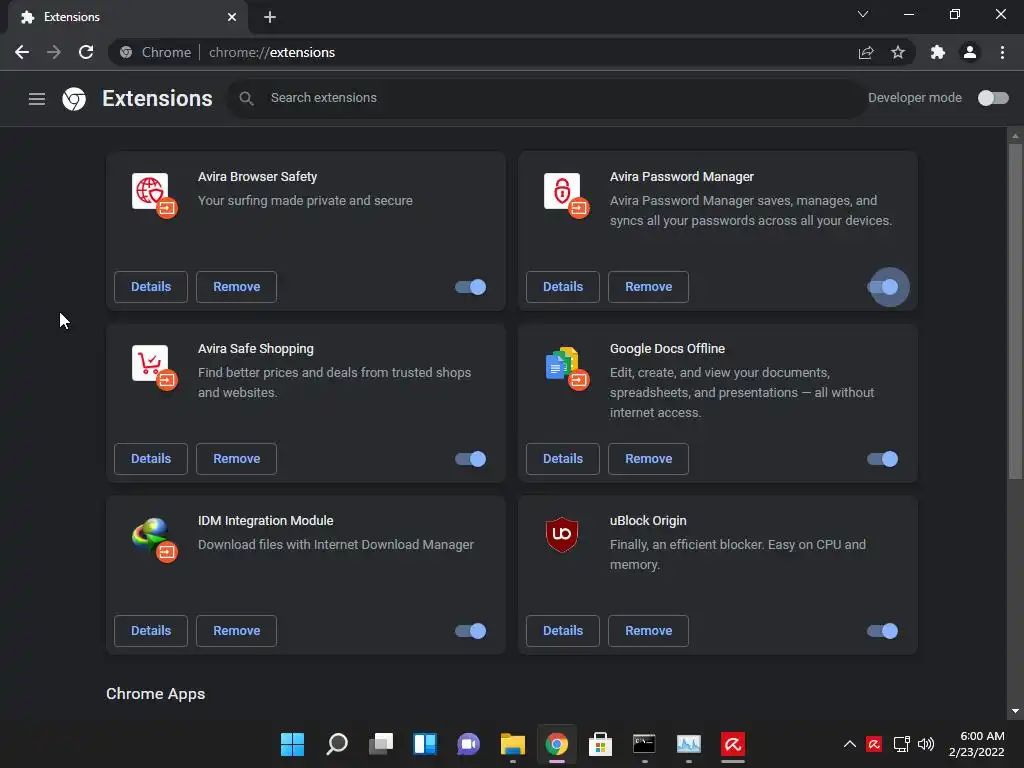Open a new tab with the plus button
Screen dimensions: 1024x768
(270, 18)
